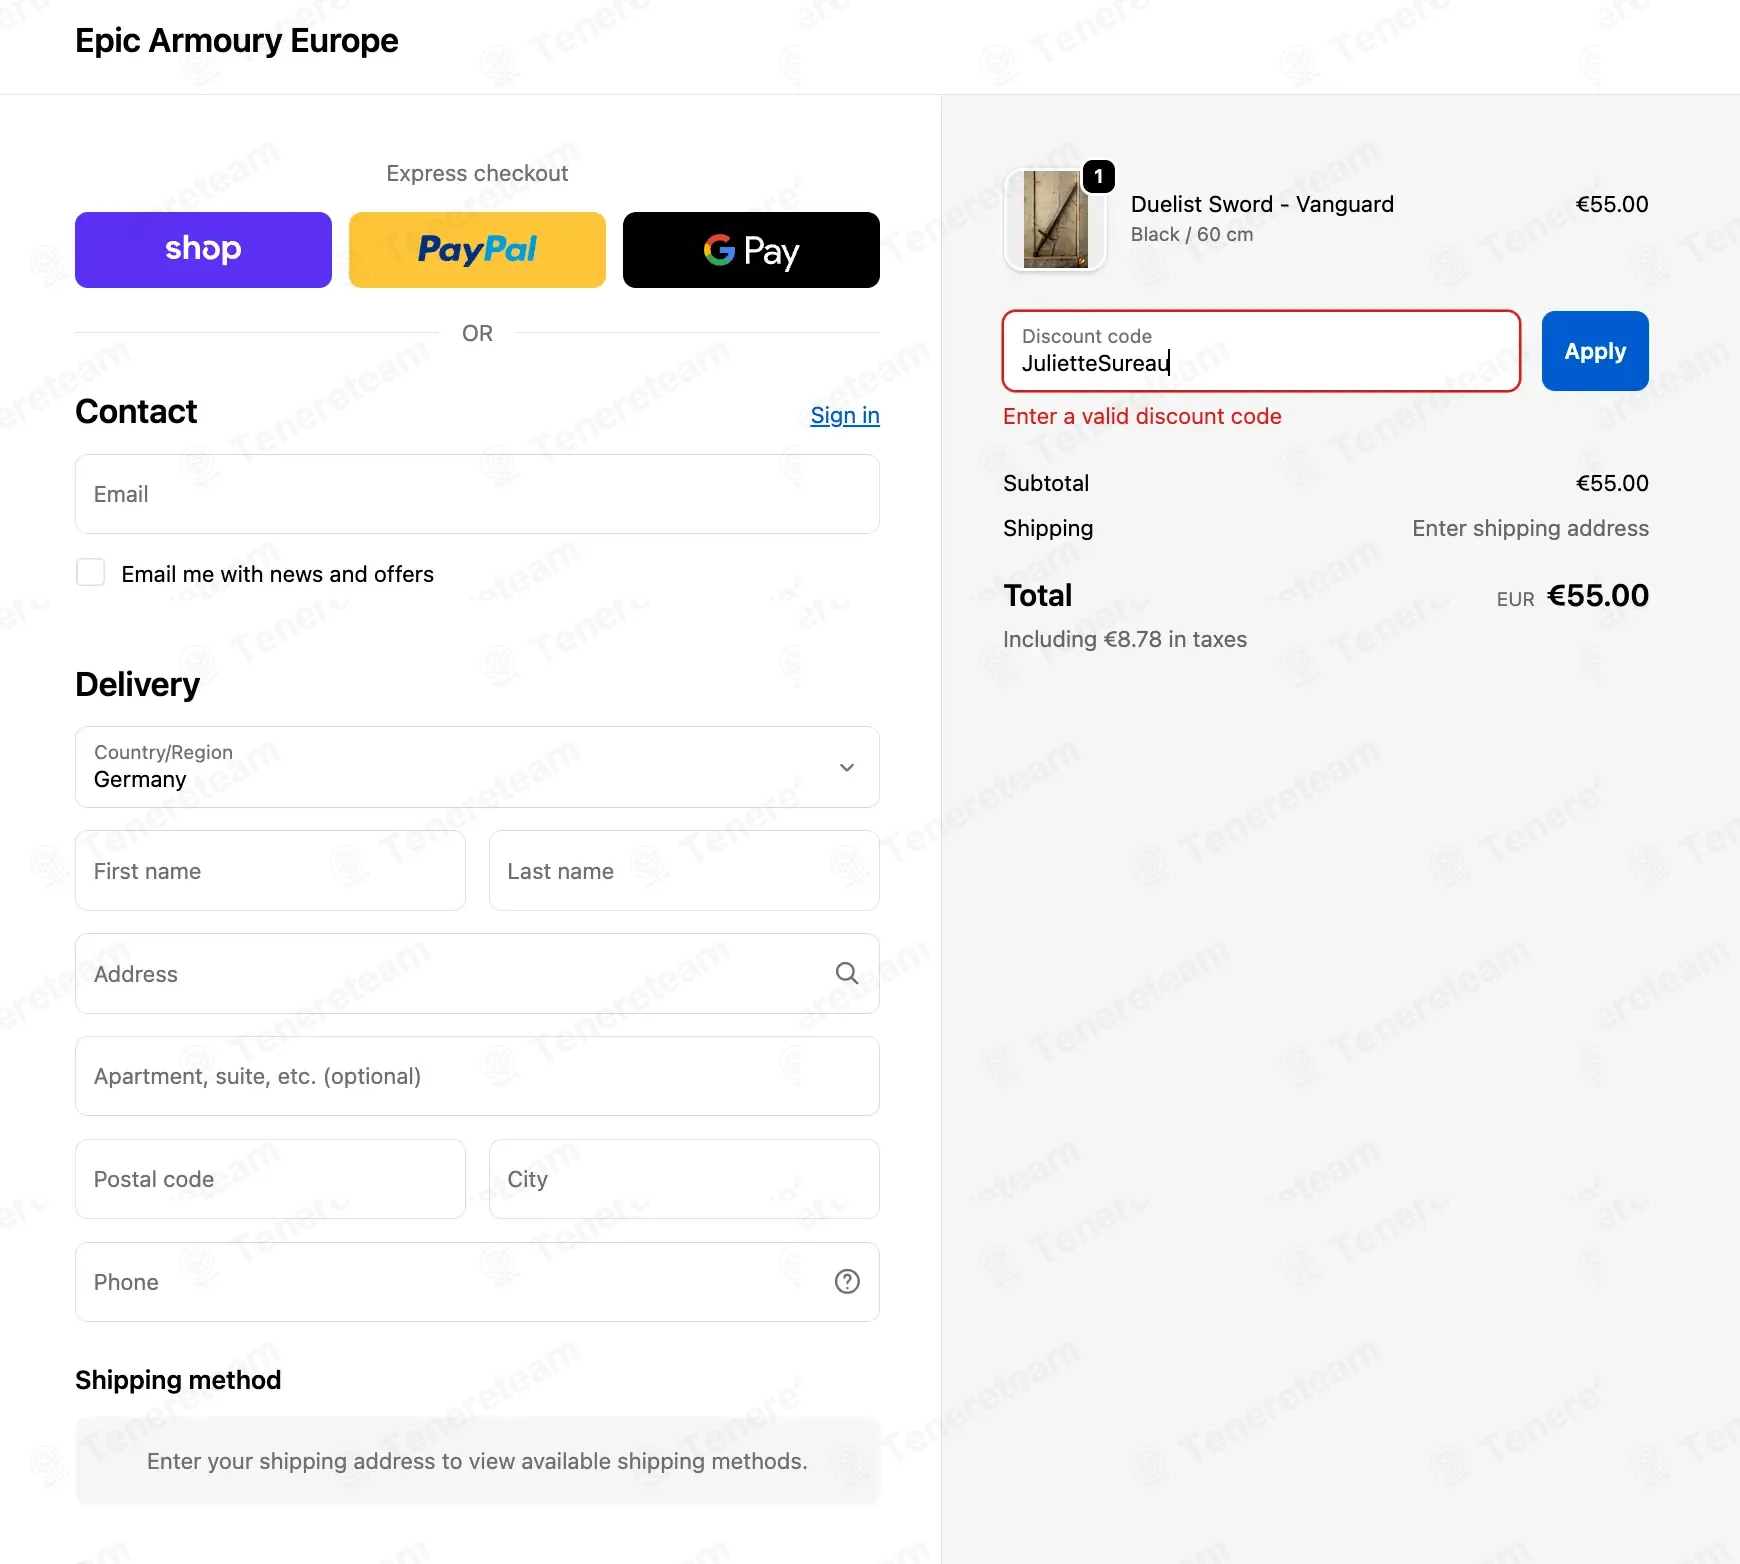The image size is (1740, 1564).
Task: Pay with Shop Pay express button
Action: (203, 250)
